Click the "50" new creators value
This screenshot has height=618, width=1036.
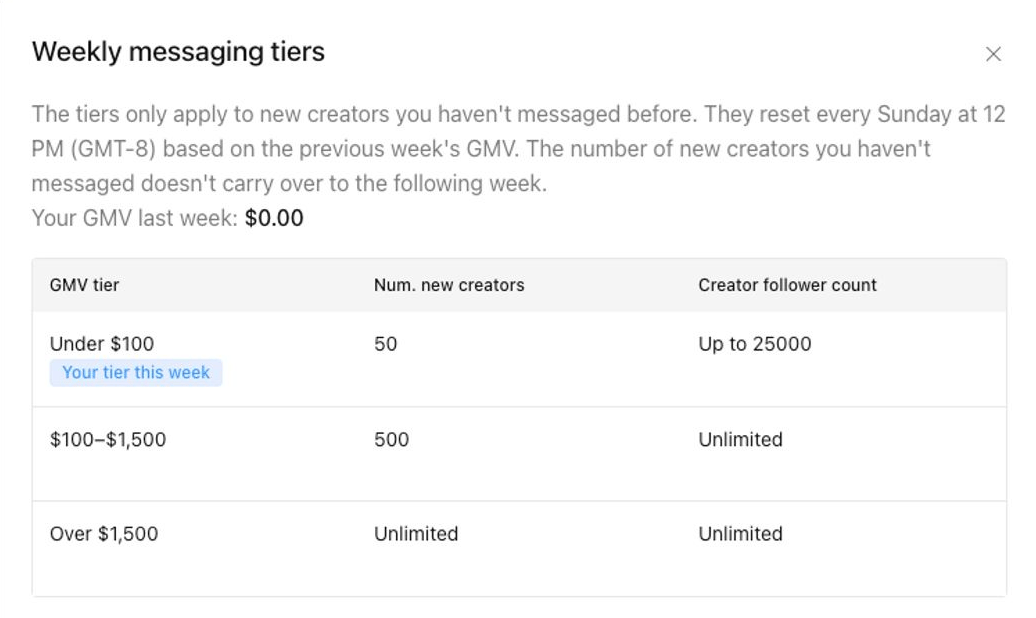(x=386, y=344)
